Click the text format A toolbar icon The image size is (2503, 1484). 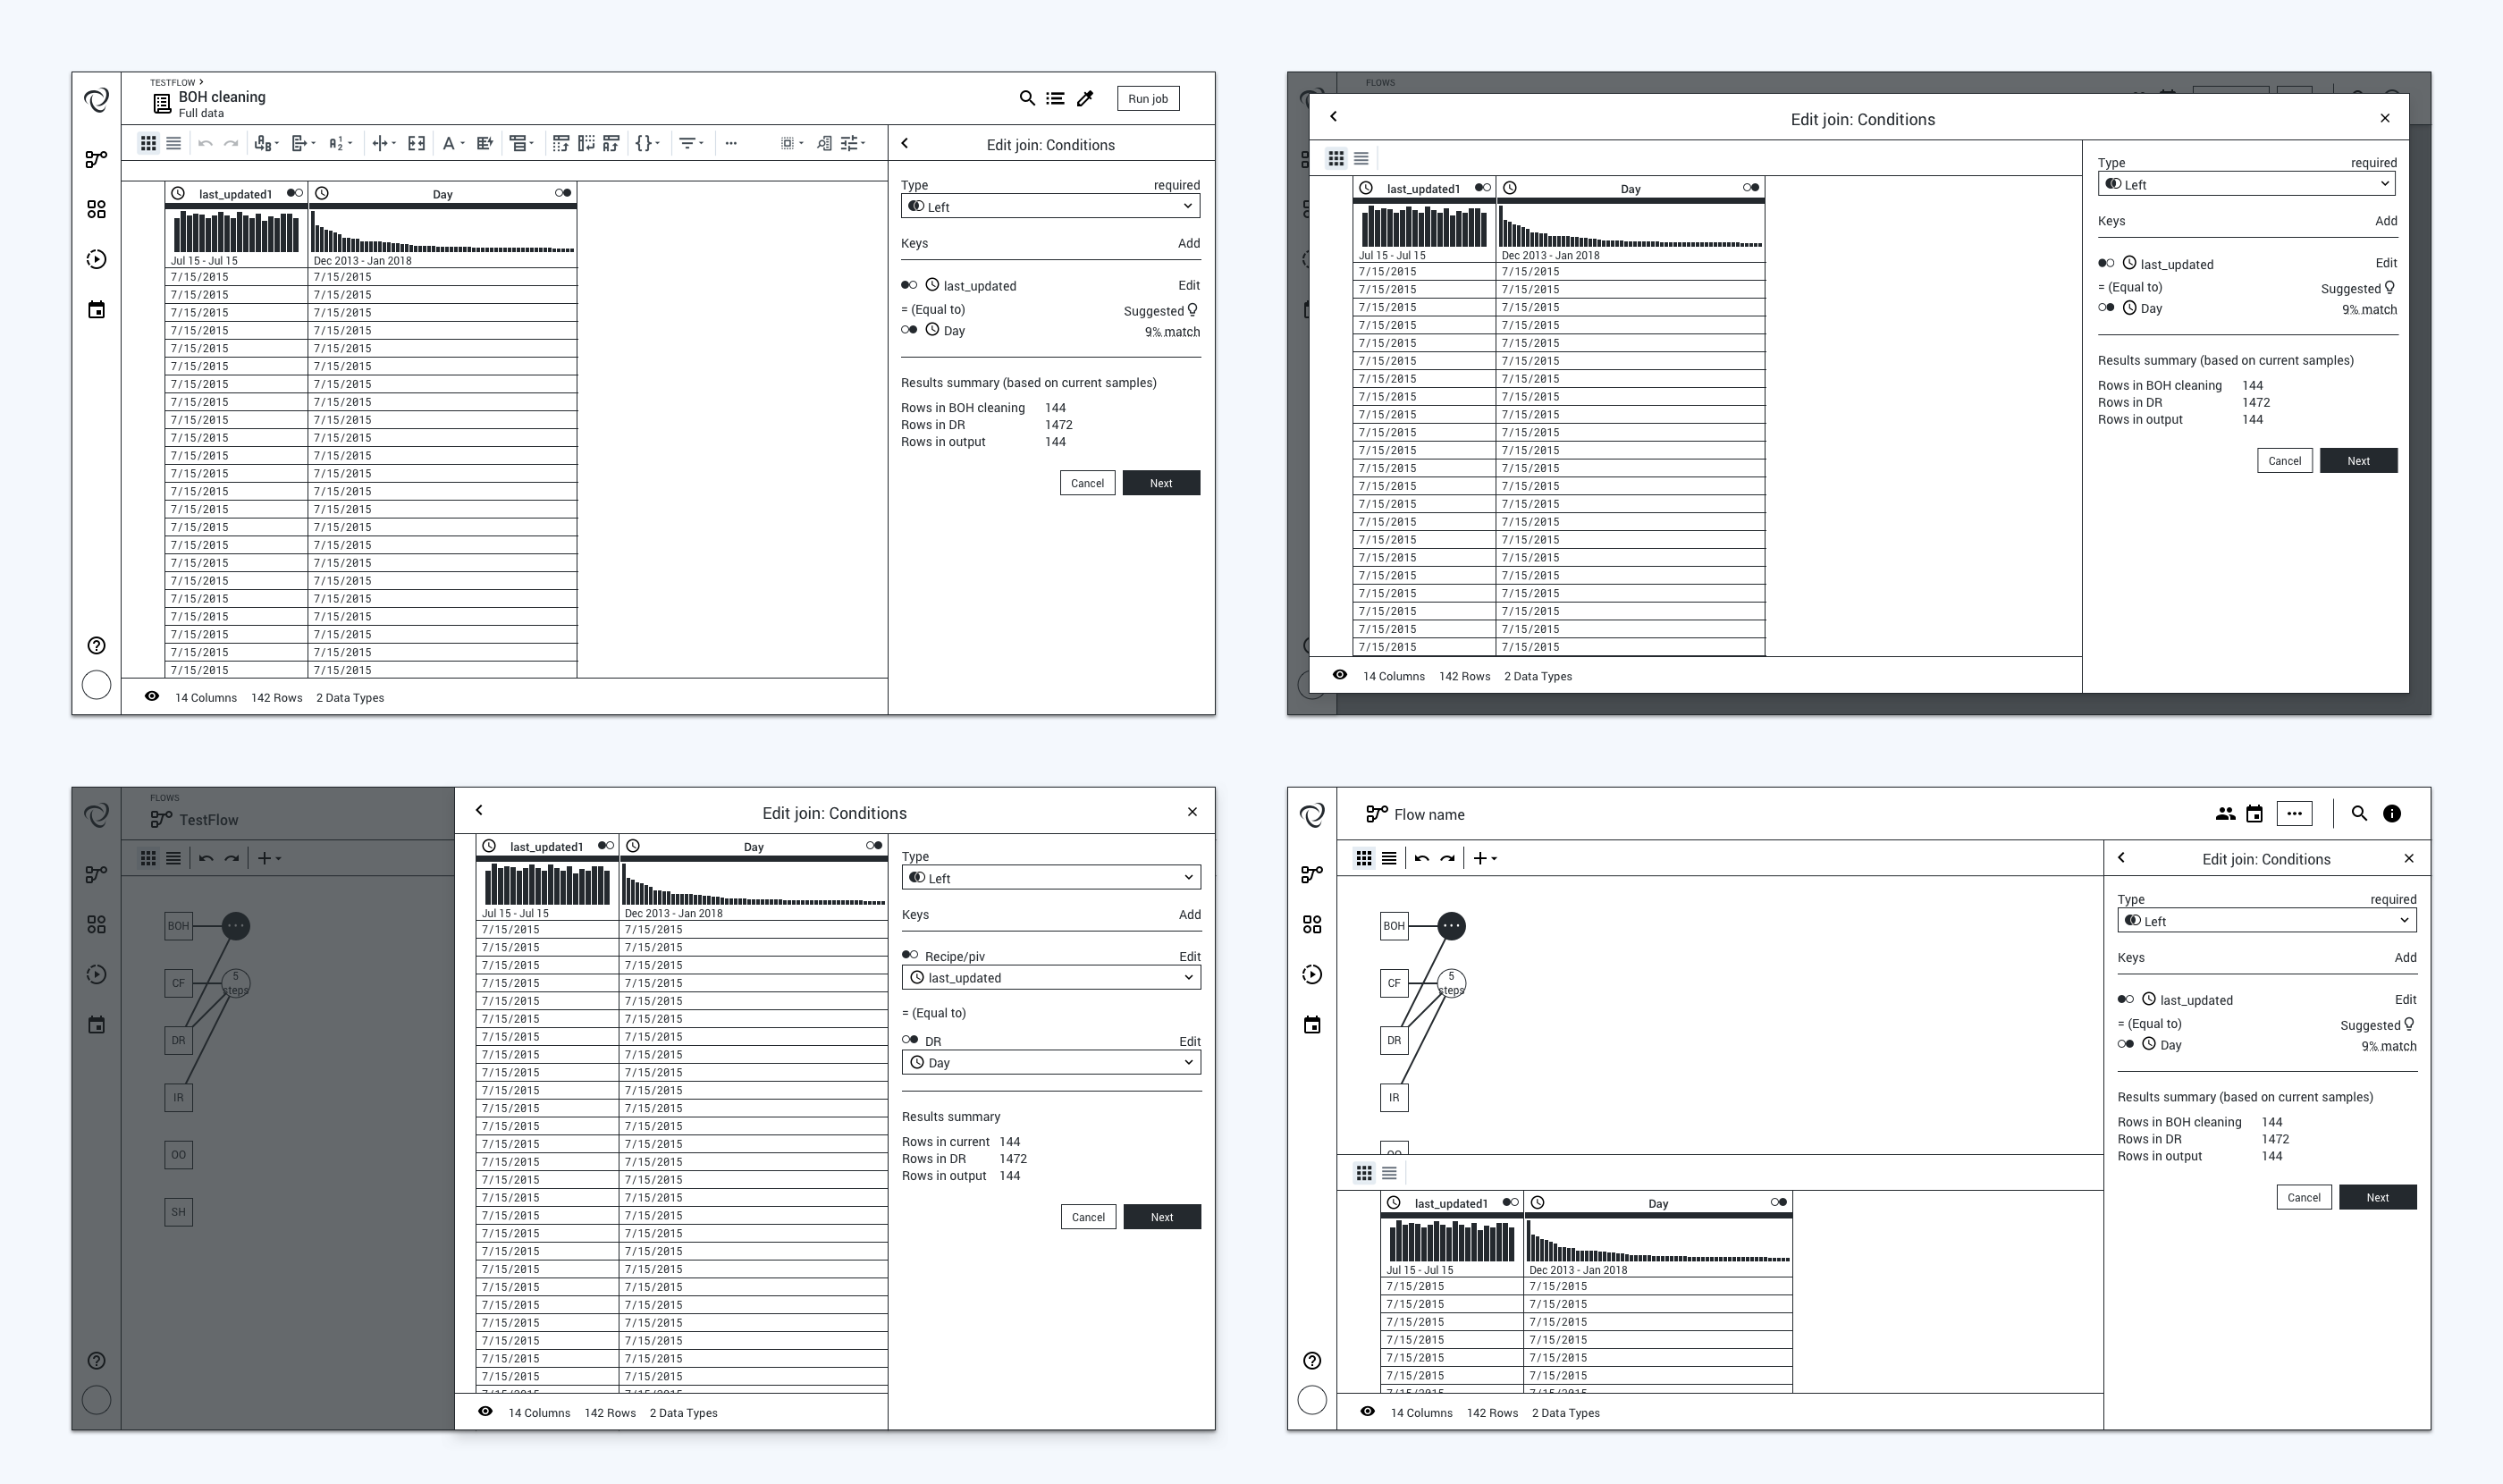coord(449,143)
